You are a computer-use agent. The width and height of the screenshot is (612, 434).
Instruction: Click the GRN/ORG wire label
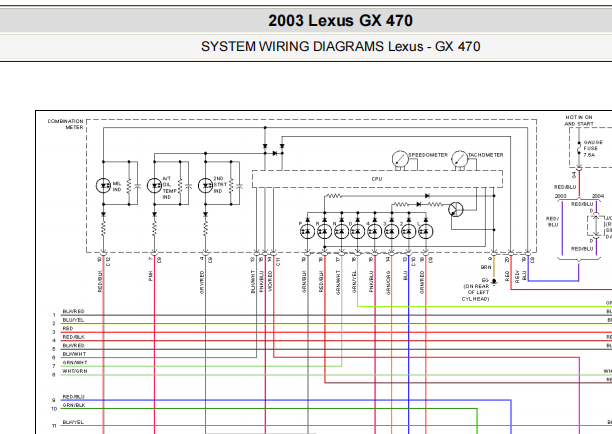pos(388,283)
